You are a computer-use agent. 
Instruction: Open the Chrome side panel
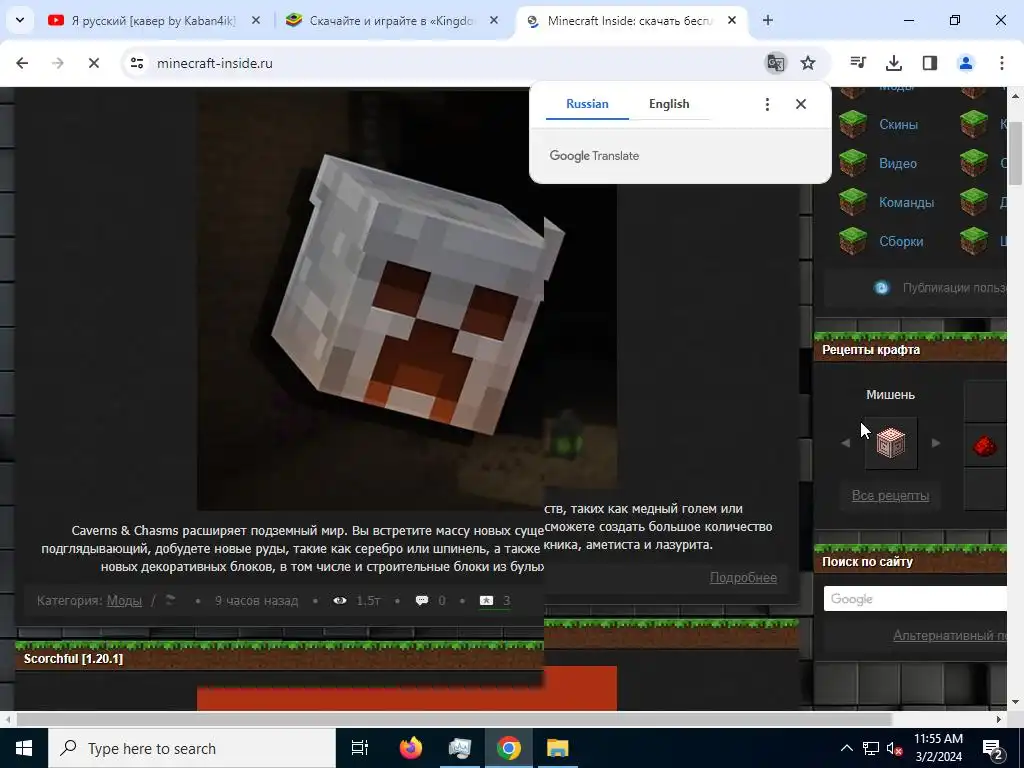pos(930,63)
